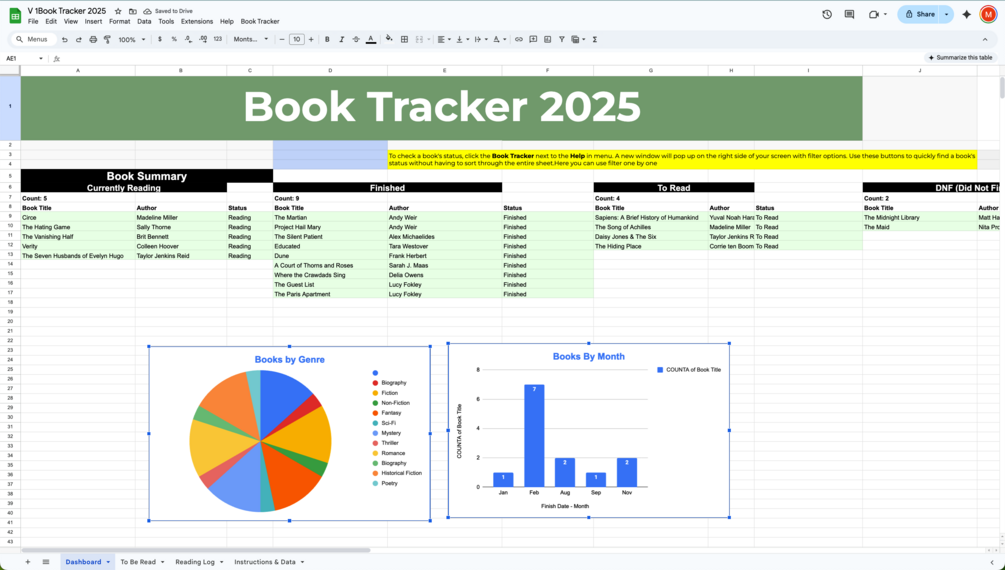Image resolution: width=1005 pixels, height=570 pixels.
Task: Print the spreadsheet
Action: click(93, 39)
